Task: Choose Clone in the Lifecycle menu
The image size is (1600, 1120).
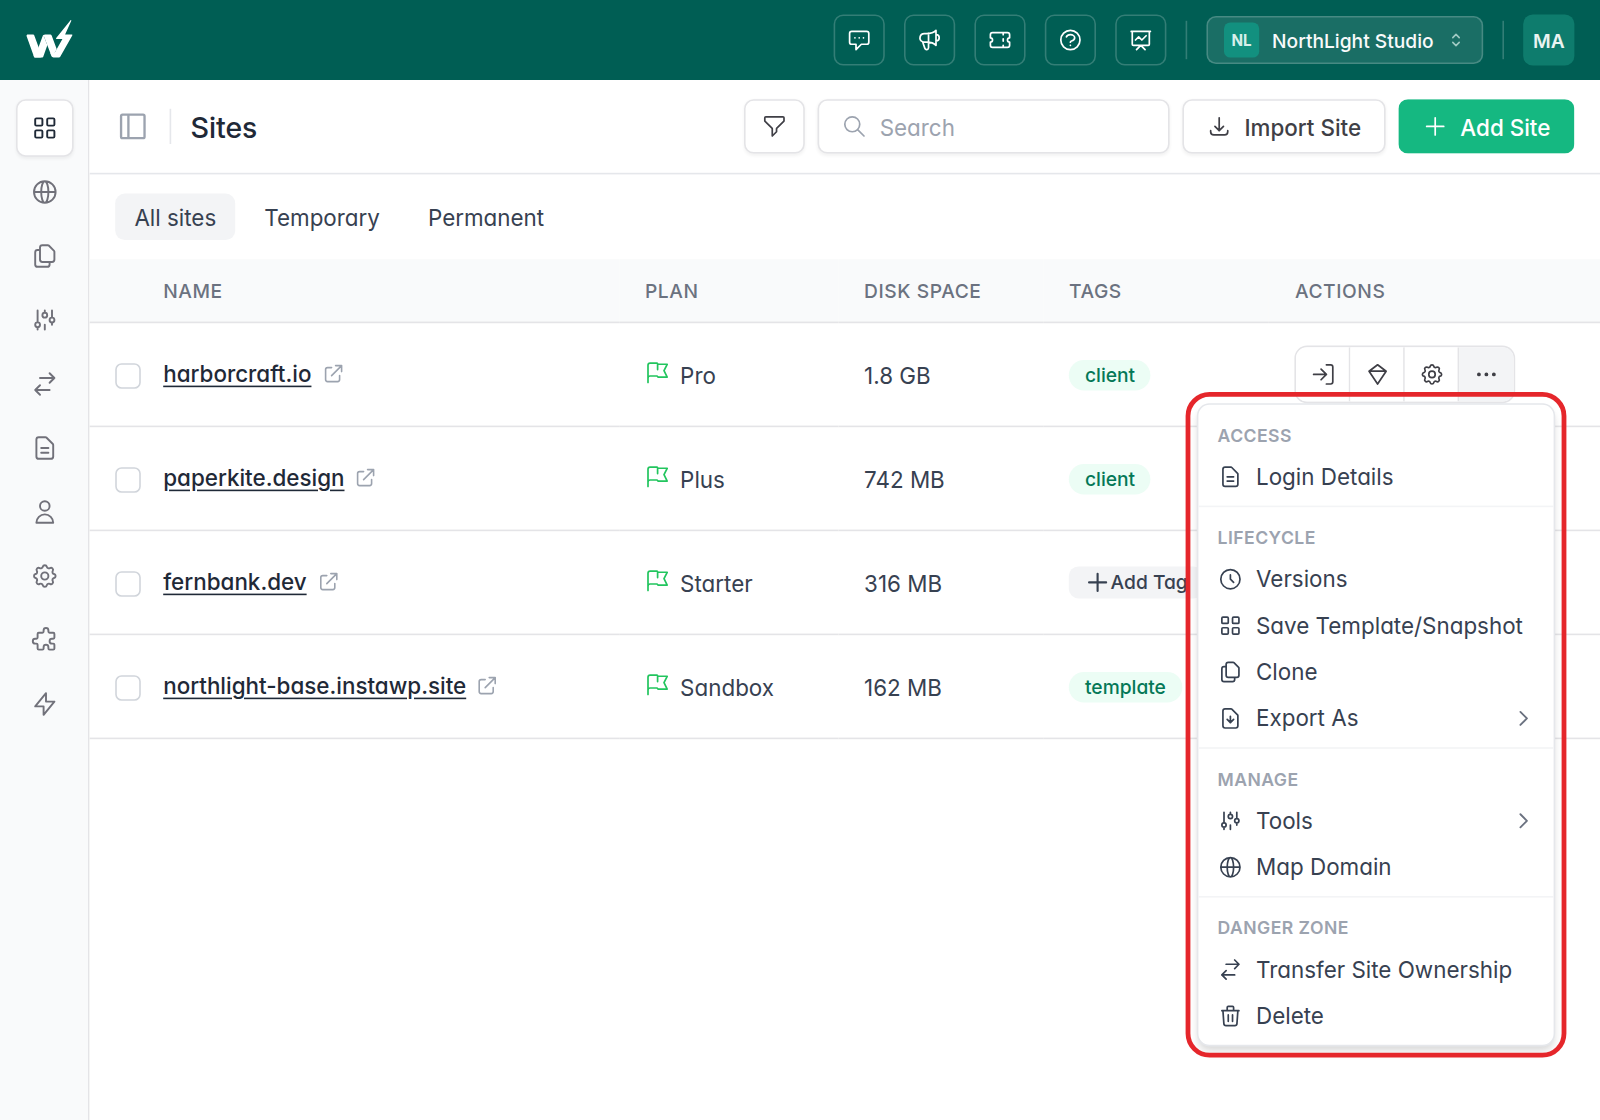Action: [1375, 672]
